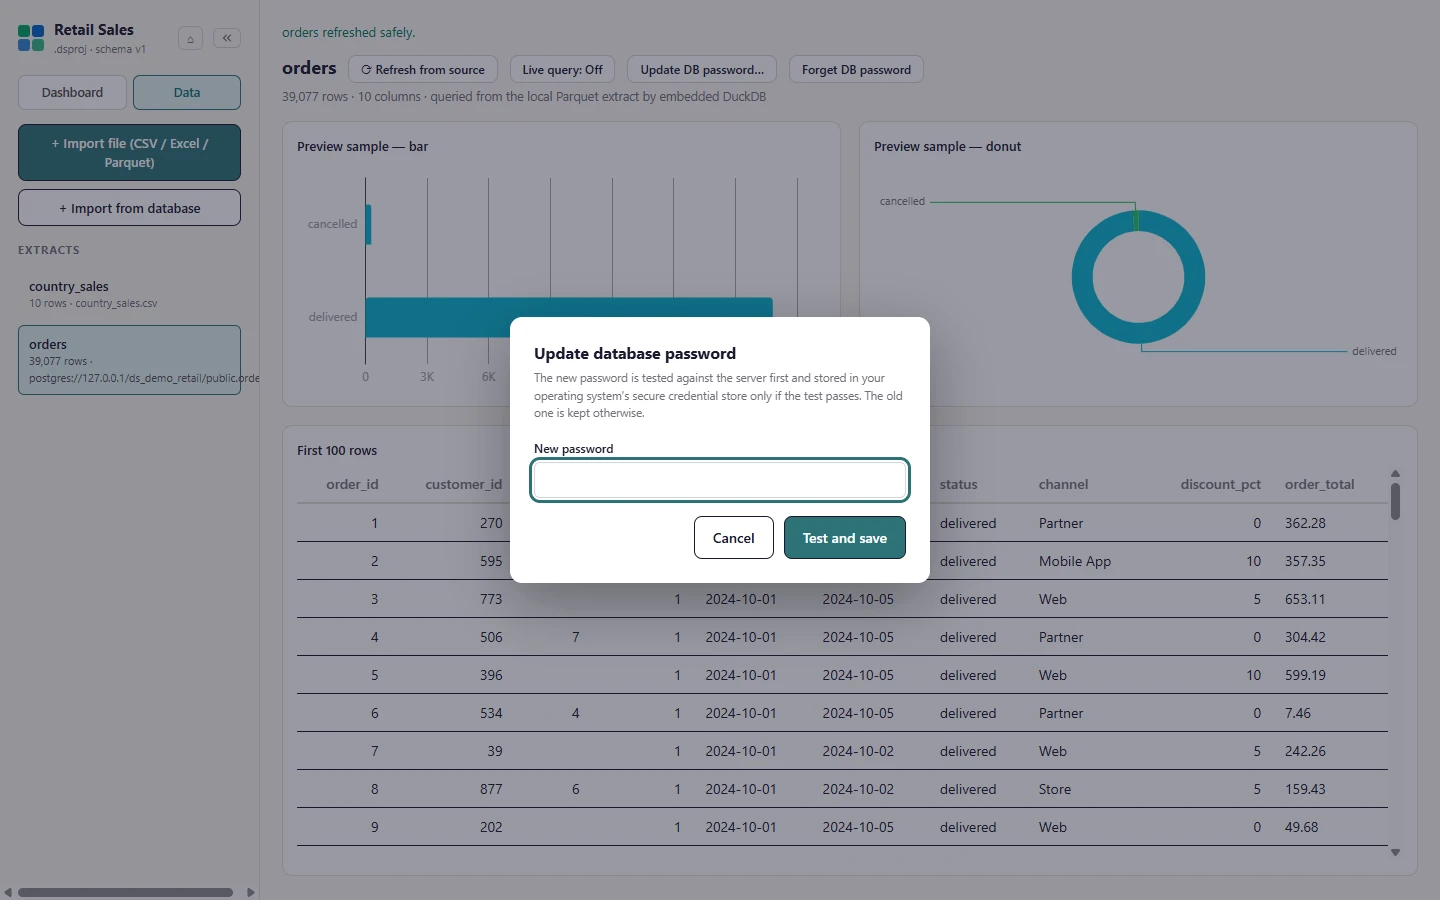The image size is (1440, 900).
Task: Click Import from database button
Action: [x=130, y=208]
